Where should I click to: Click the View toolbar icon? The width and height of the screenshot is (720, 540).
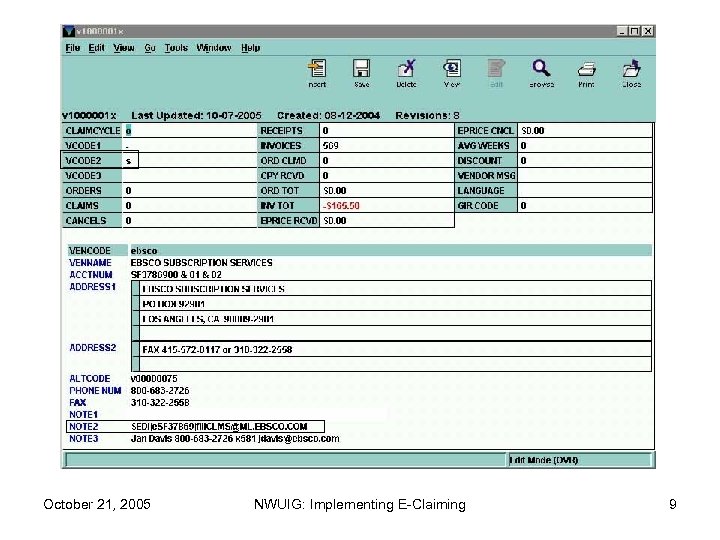452,68
